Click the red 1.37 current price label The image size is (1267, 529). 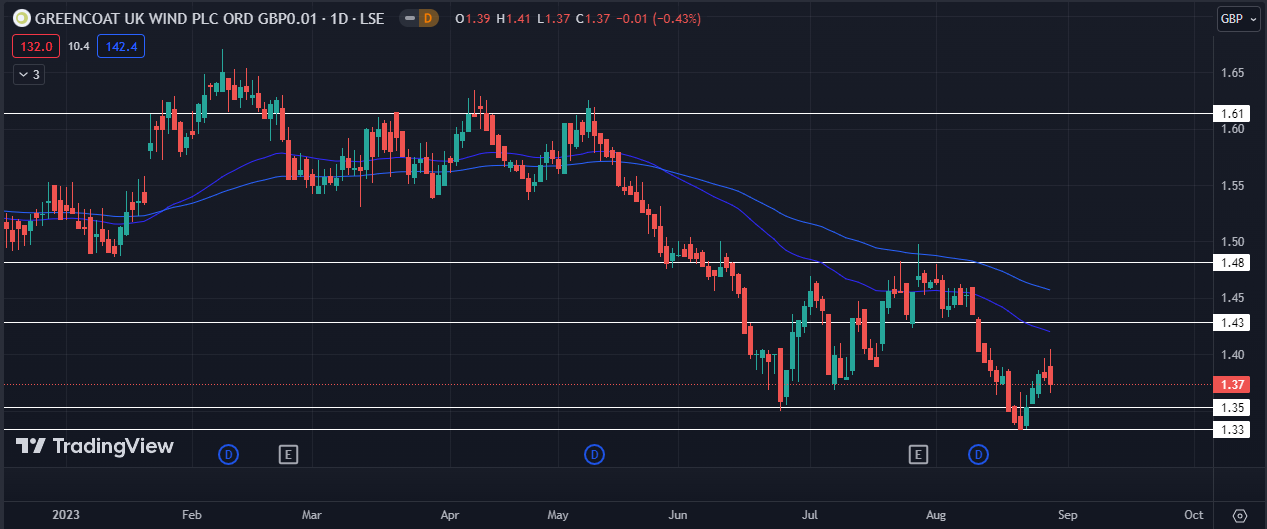coord(1232,385)
